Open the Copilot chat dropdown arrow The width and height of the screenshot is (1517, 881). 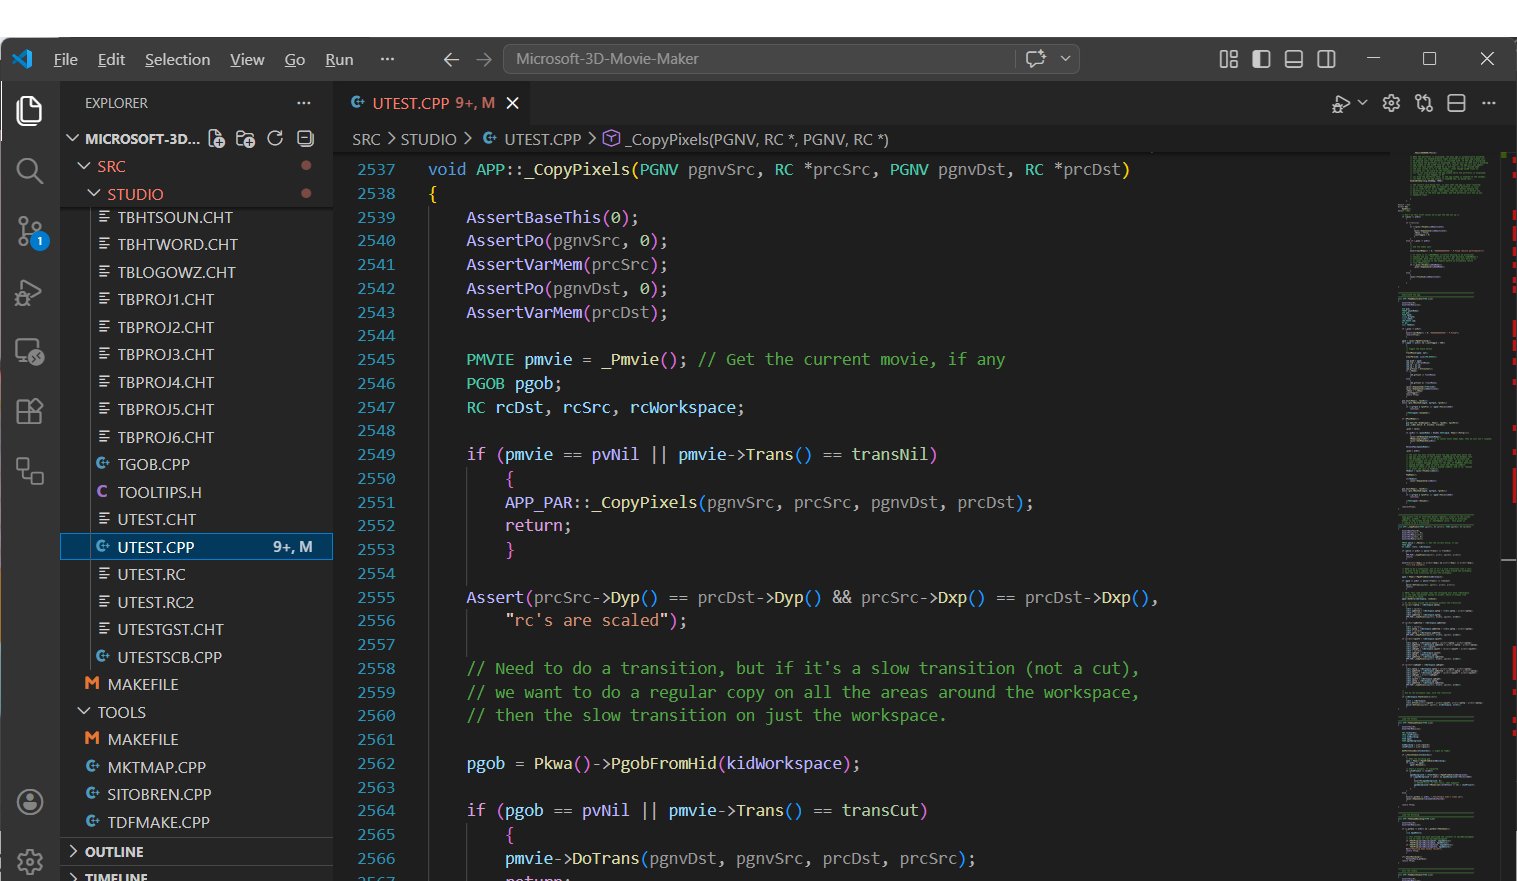point(1066,59)
